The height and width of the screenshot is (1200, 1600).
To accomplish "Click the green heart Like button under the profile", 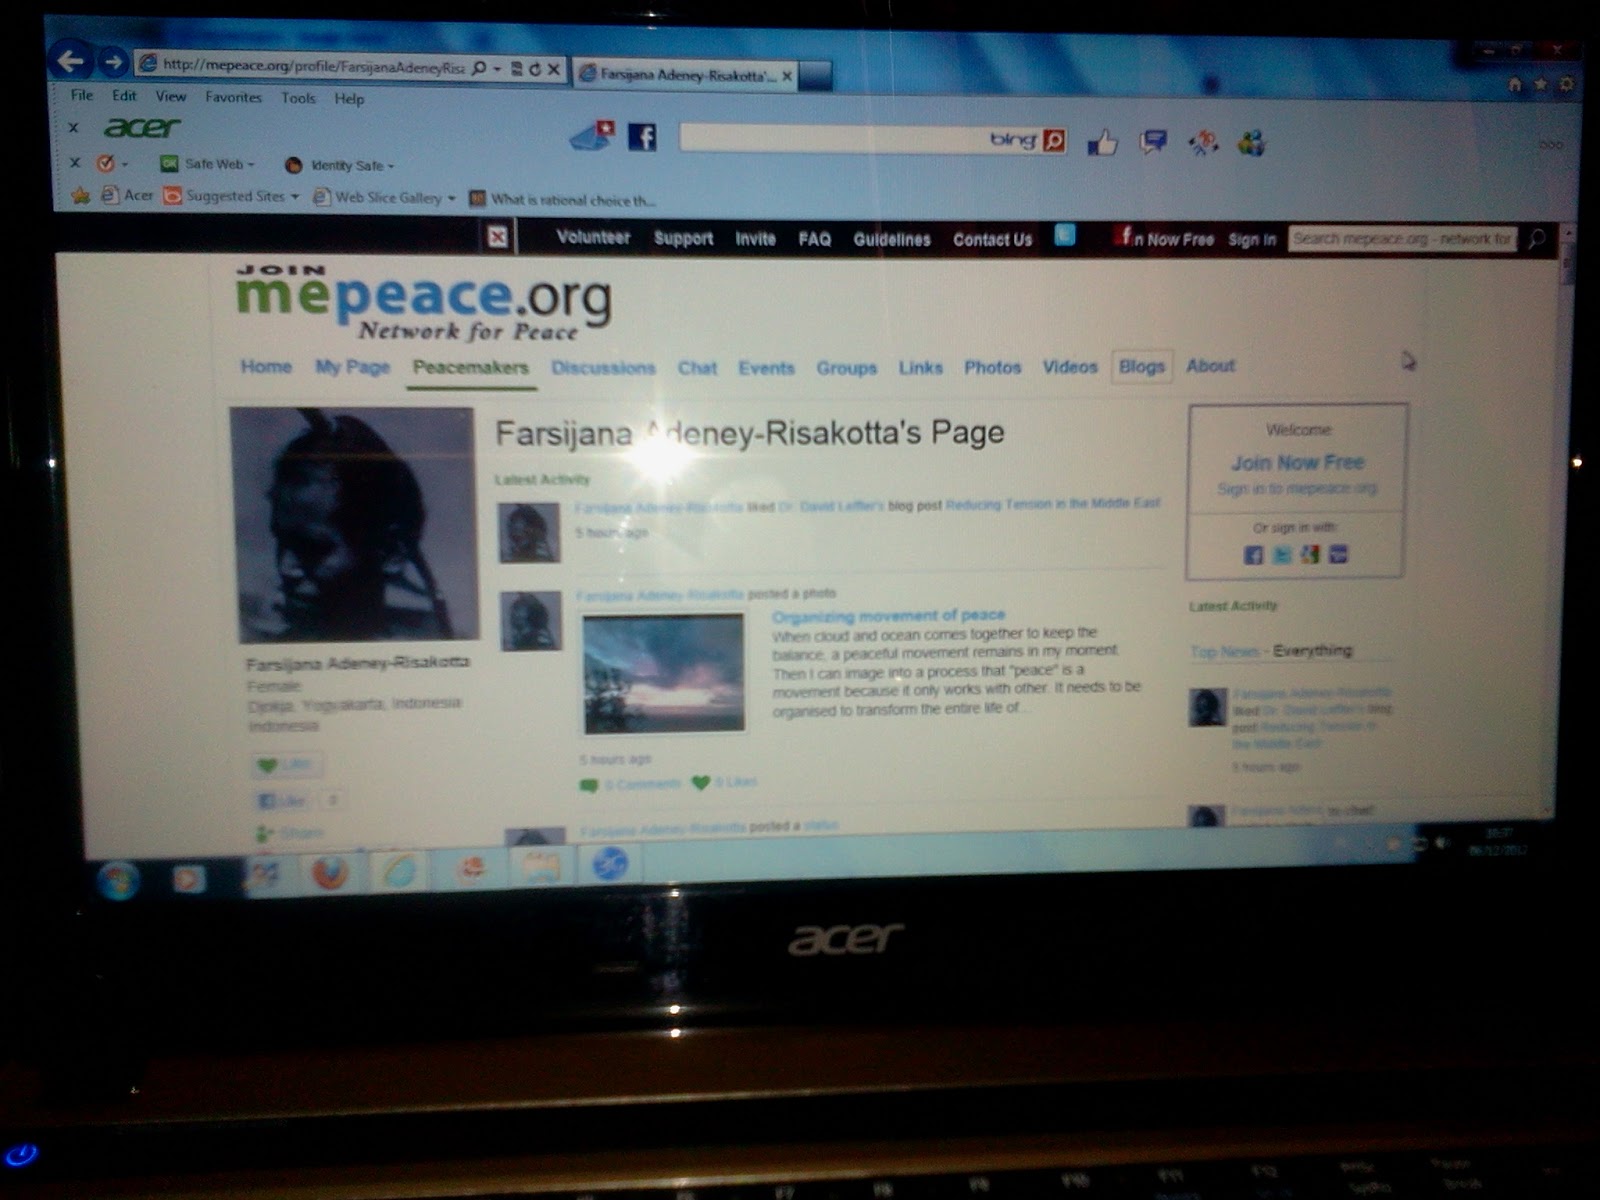I will [285, 766].
